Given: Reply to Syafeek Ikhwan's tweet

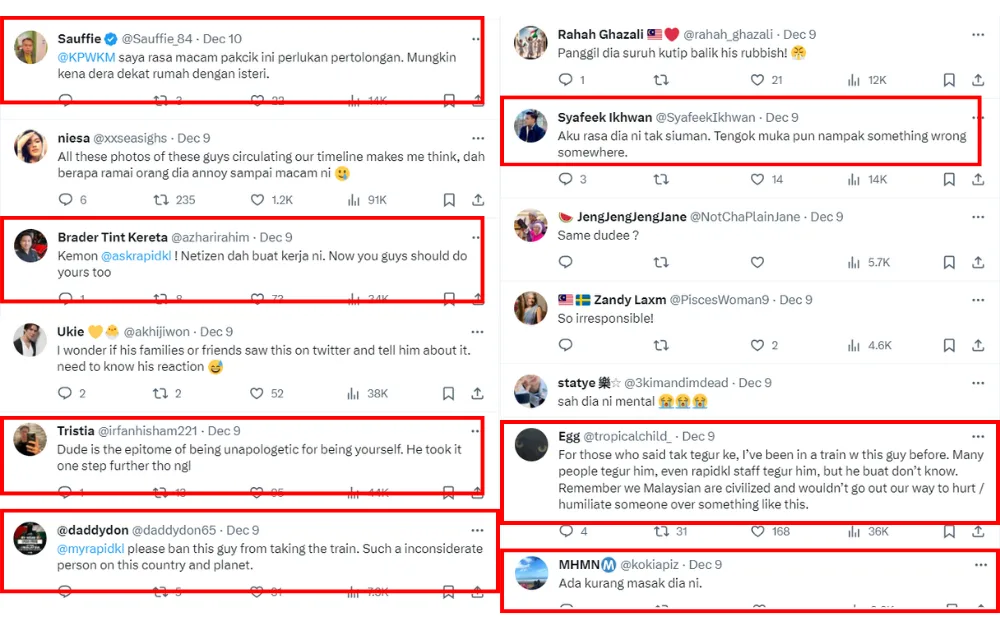Looking at the screenshot, I should (x=565, y=180).
